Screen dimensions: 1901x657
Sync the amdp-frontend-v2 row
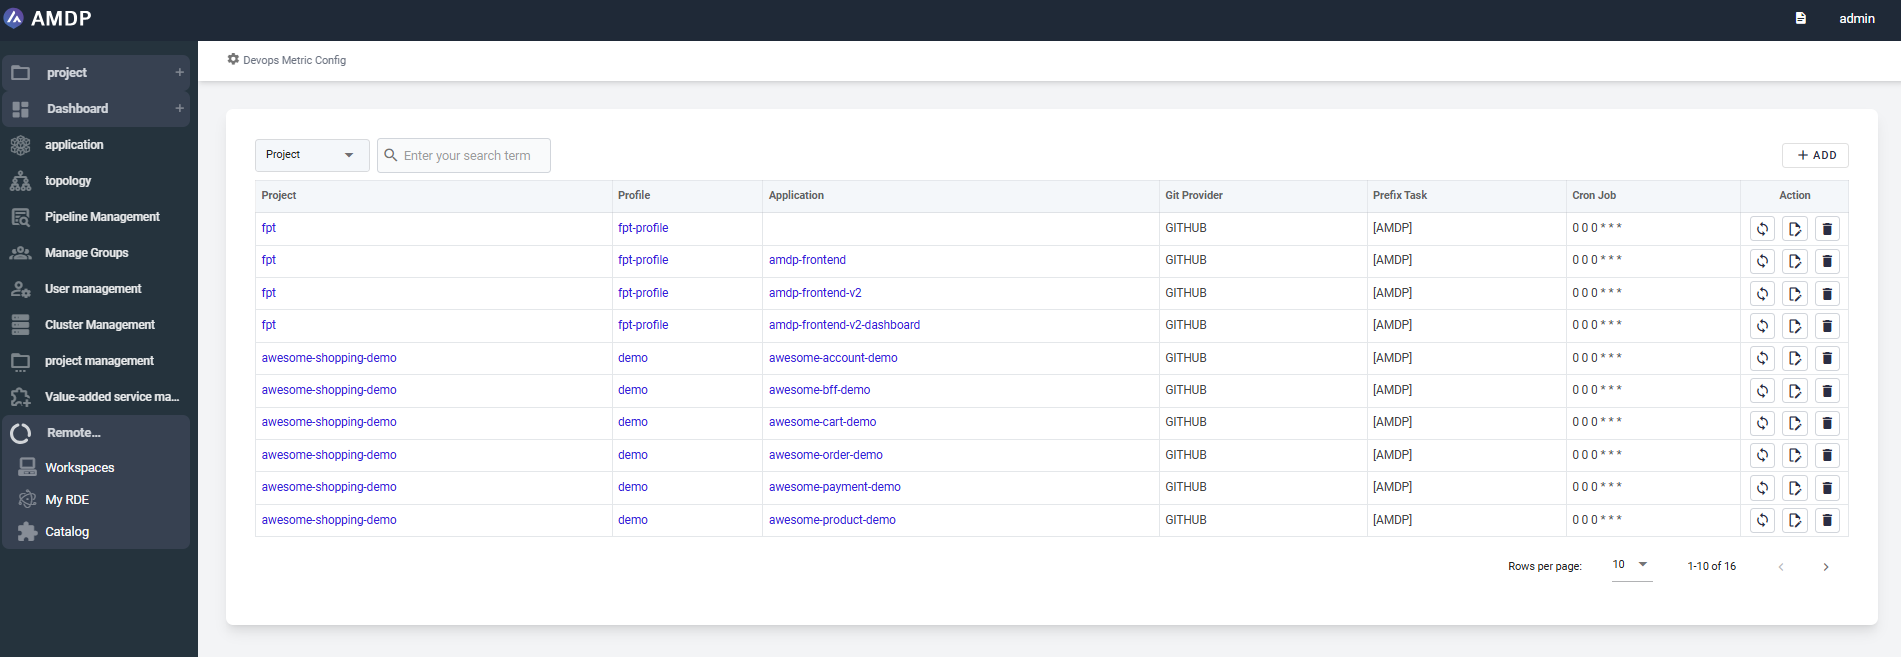[x=1762, y=294]
